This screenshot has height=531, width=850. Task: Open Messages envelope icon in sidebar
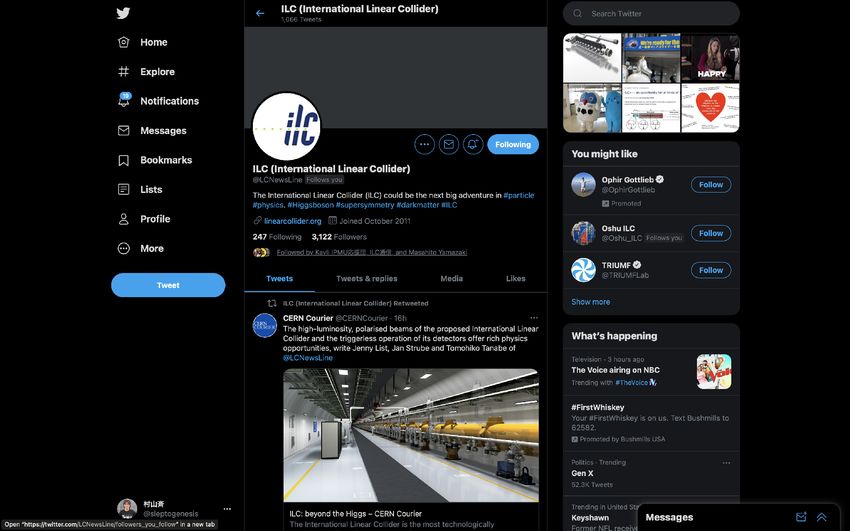[124, 131]
